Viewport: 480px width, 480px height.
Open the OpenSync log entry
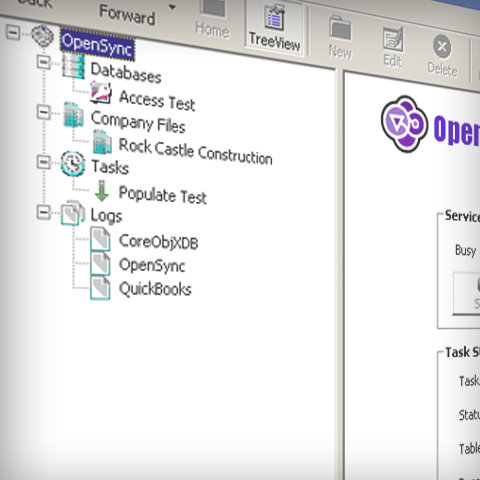coord(152,265)
